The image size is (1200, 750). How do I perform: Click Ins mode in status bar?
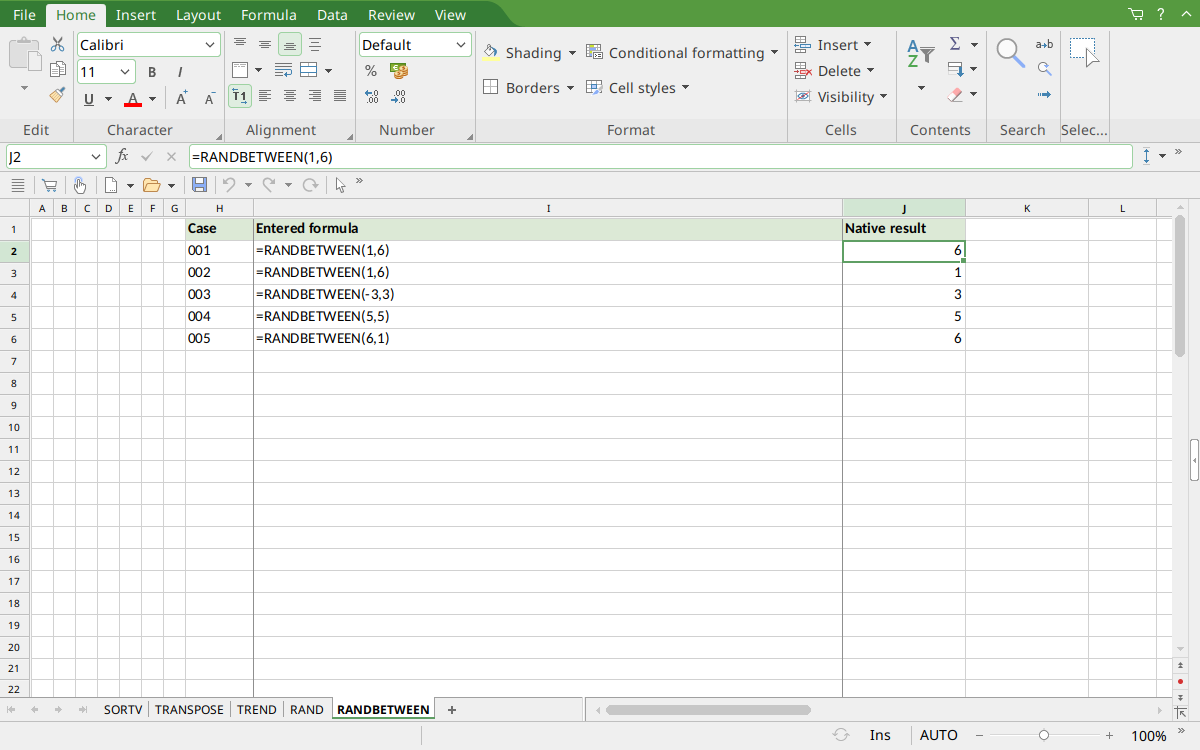click(880, 735)
